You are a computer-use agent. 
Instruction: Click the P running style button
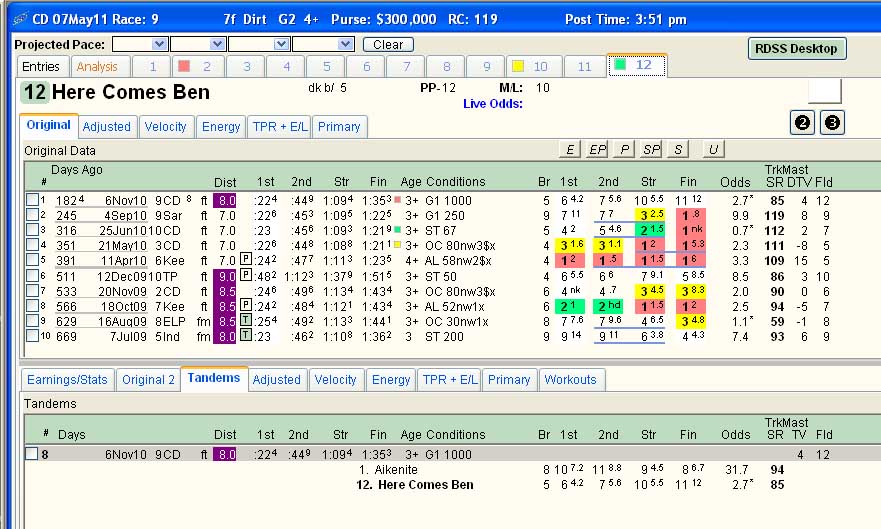[x=624, y=149]
